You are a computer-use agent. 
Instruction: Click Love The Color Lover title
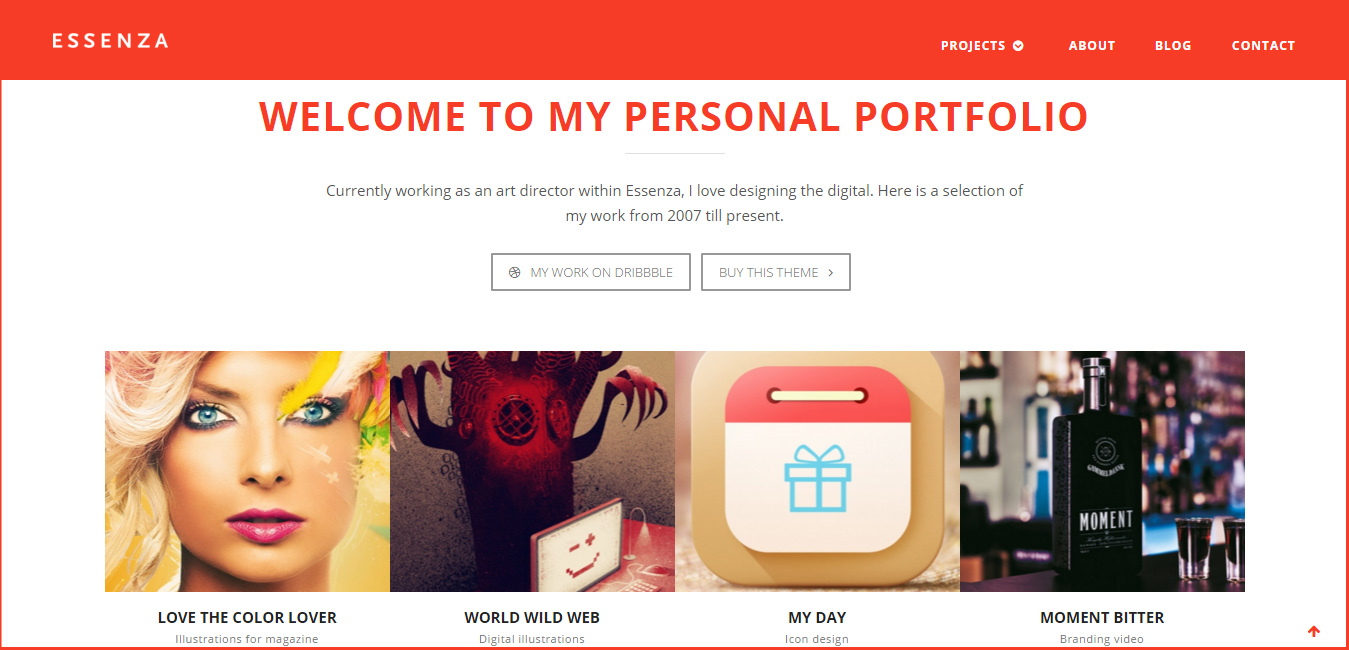click(247, 617)
